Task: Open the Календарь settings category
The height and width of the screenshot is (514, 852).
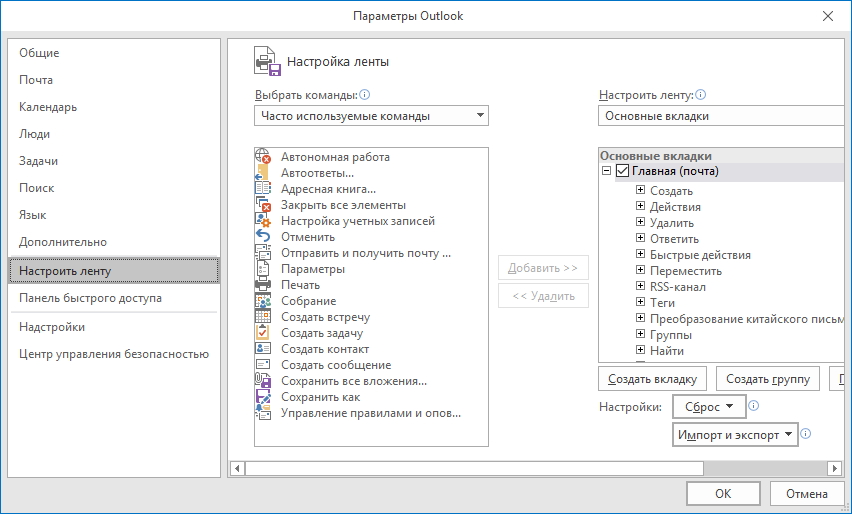Action: (114, 107)
